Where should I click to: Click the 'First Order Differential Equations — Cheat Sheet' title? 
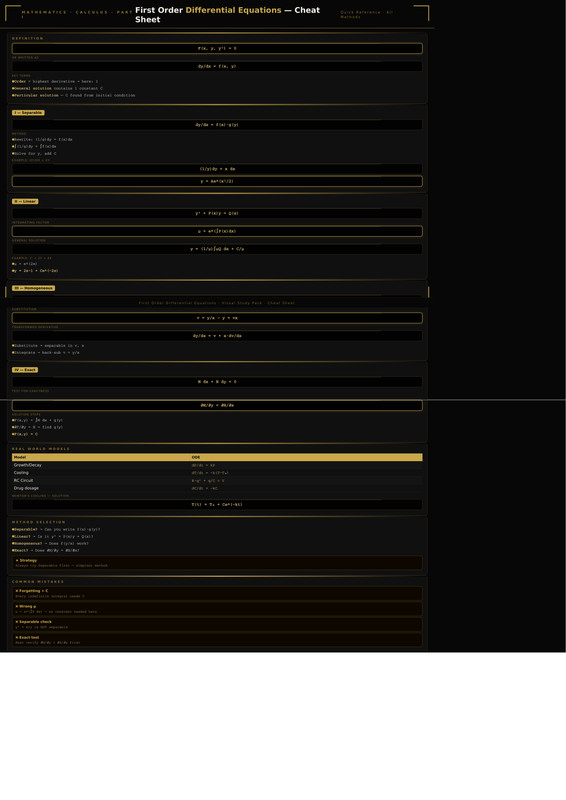pyautogui.click(x=229, y=15)
